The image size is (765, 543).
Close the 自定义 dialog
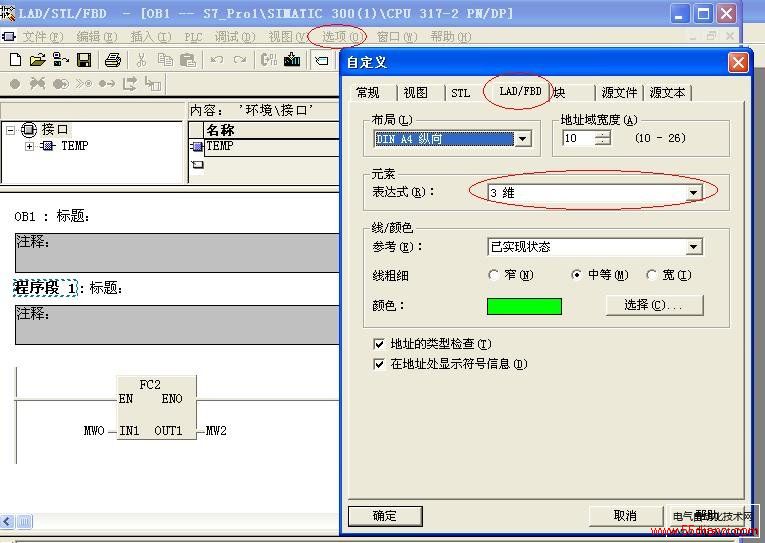[x=738, y=62]
